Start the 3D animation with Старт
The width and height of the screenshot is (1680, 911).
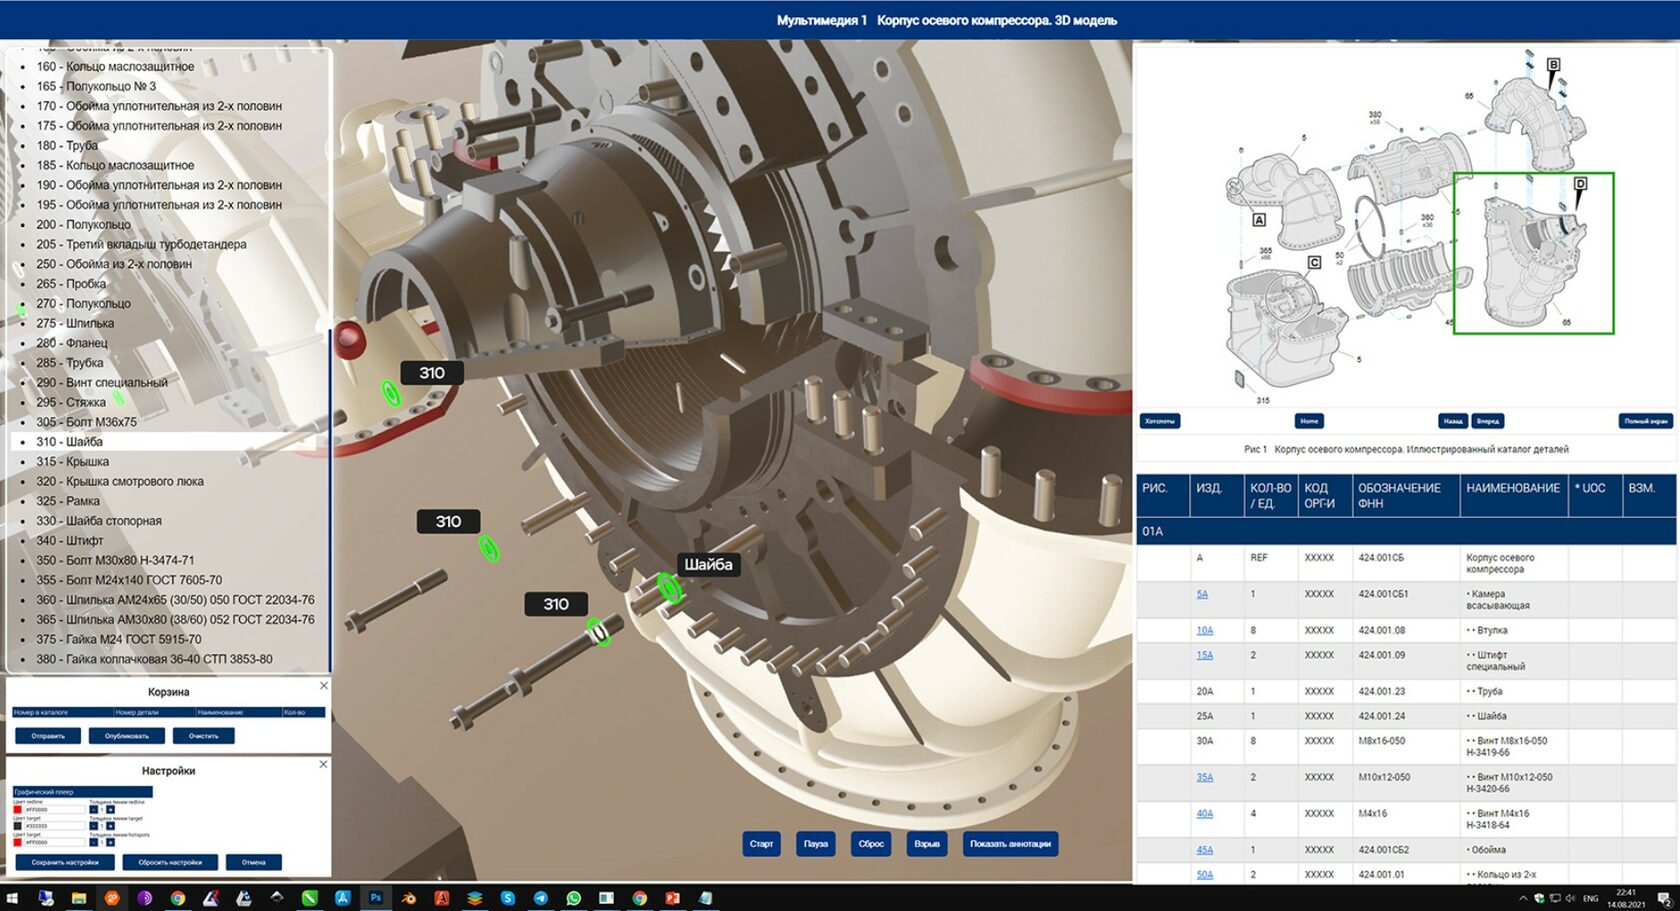click(x=761, y=844)
